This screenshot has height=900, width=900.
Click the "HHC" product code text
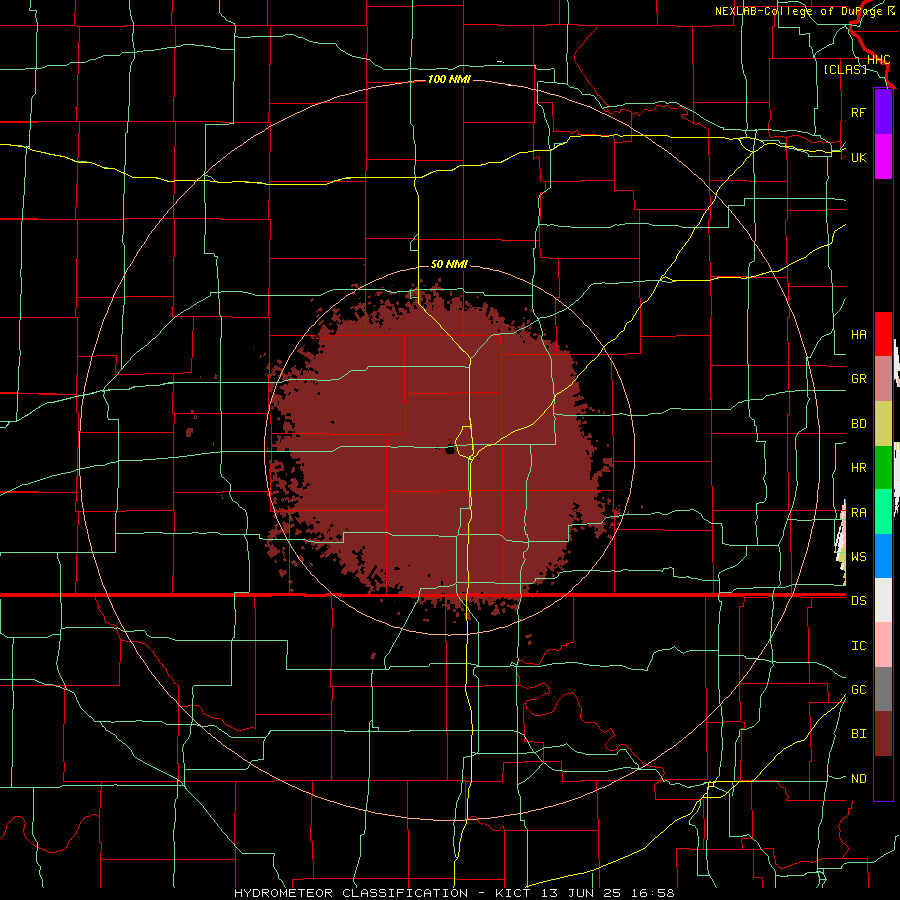[x=878, y=60]
